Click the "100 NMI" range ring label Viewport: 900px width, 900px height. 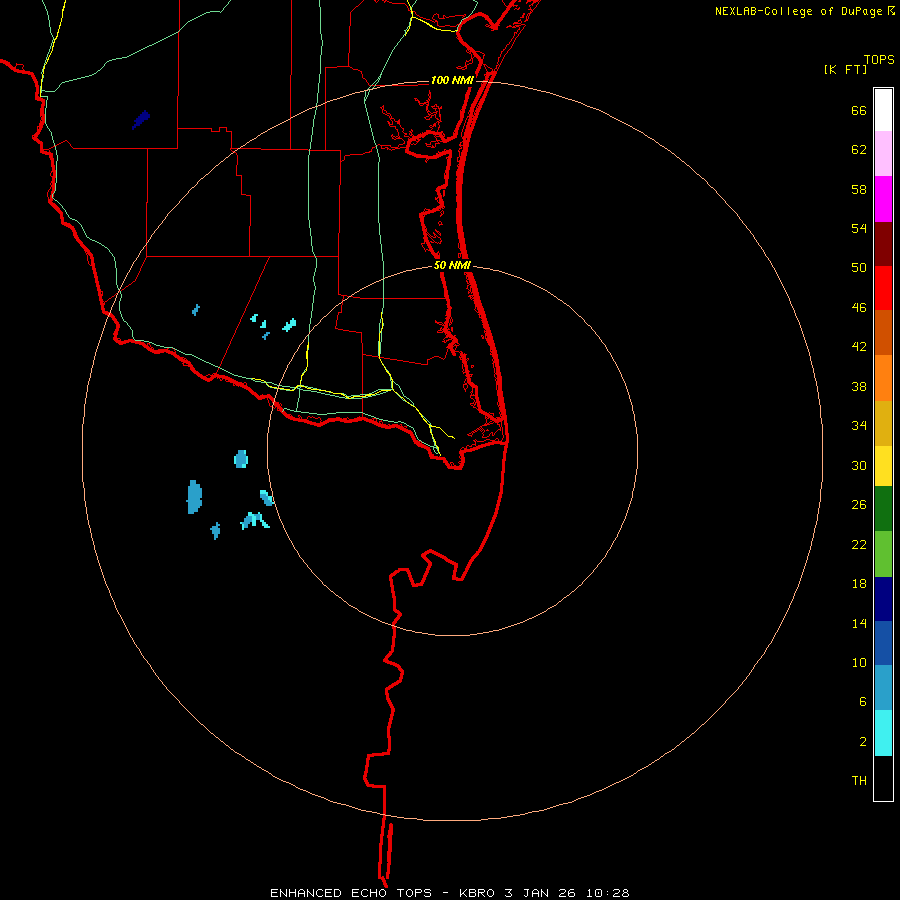tap(452, 80)
